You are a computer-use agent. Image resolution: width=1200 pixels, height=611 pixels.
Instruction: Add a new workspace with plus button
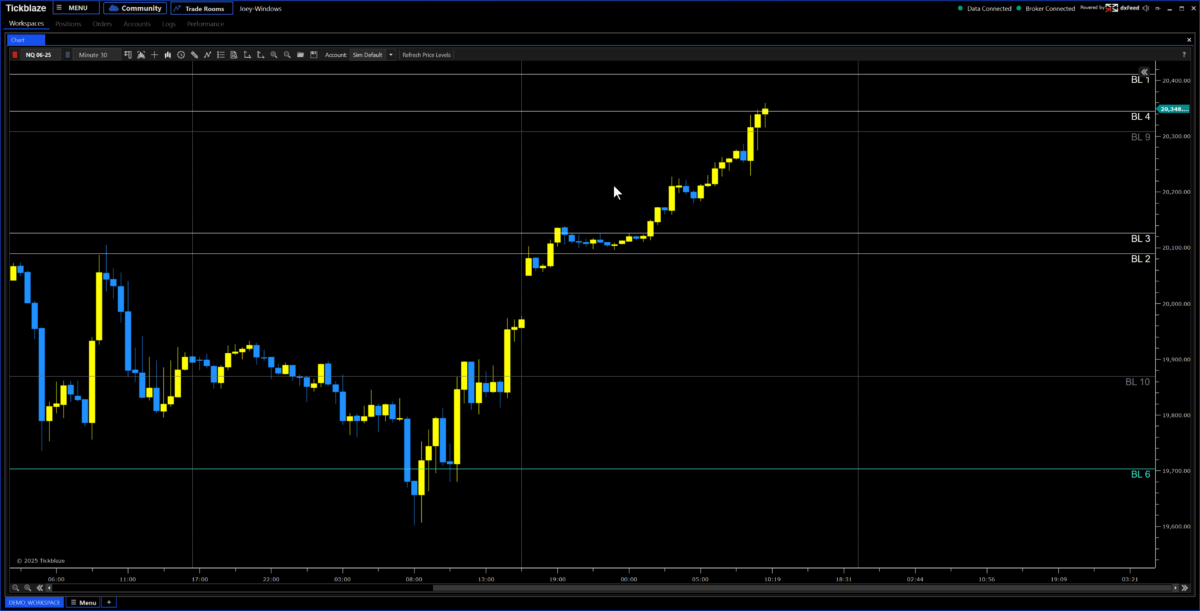[x=110, y=602]
